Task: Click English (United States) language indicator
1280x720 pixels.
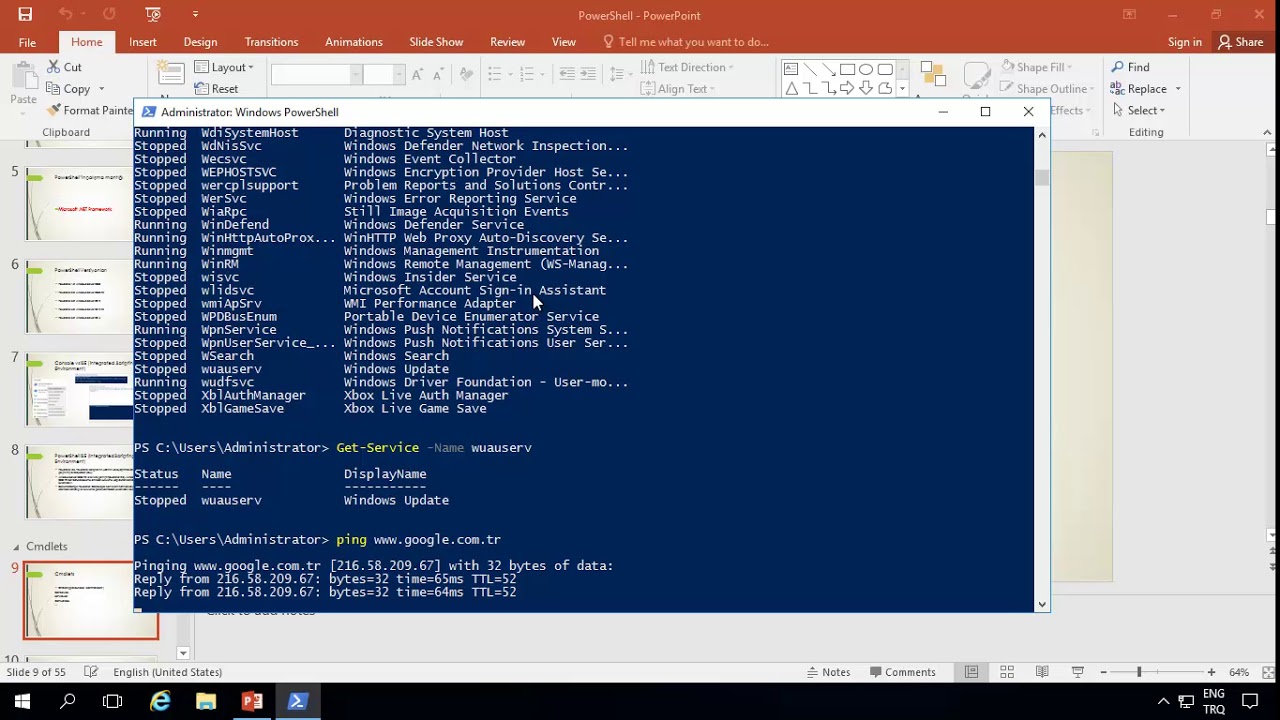Action: [x=167, y=672]
